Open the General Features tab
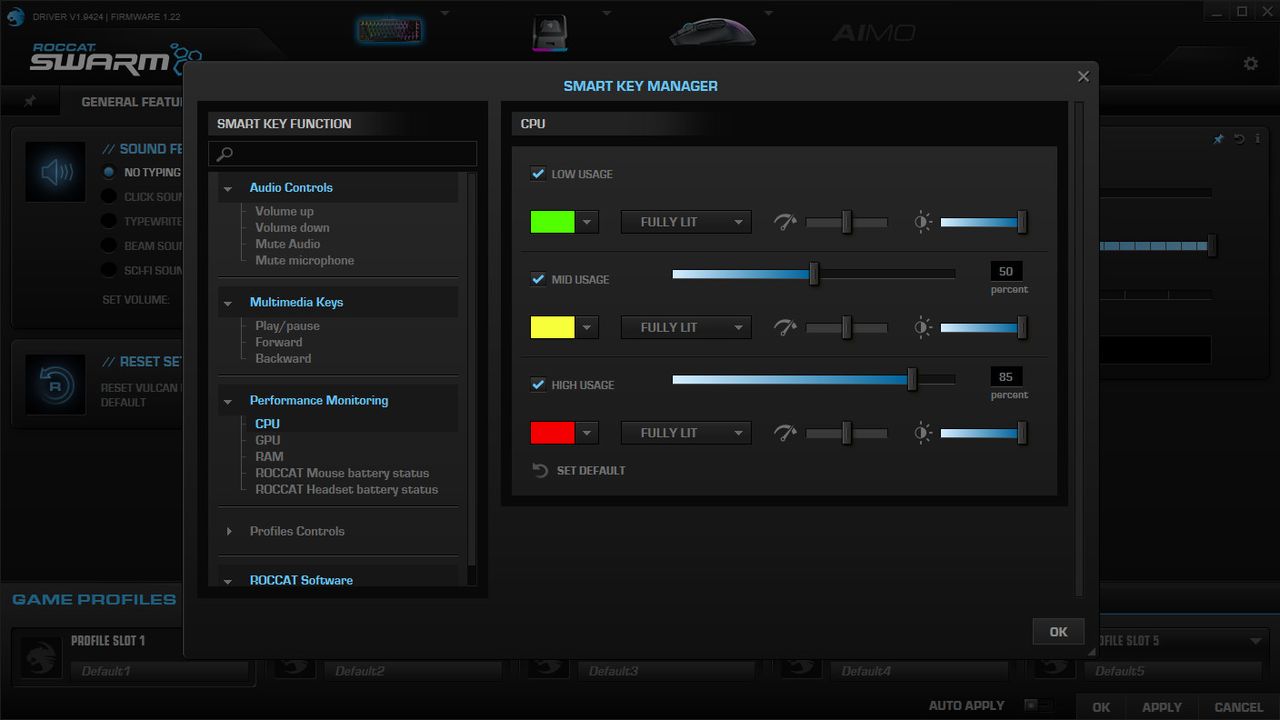 (132, 102)
